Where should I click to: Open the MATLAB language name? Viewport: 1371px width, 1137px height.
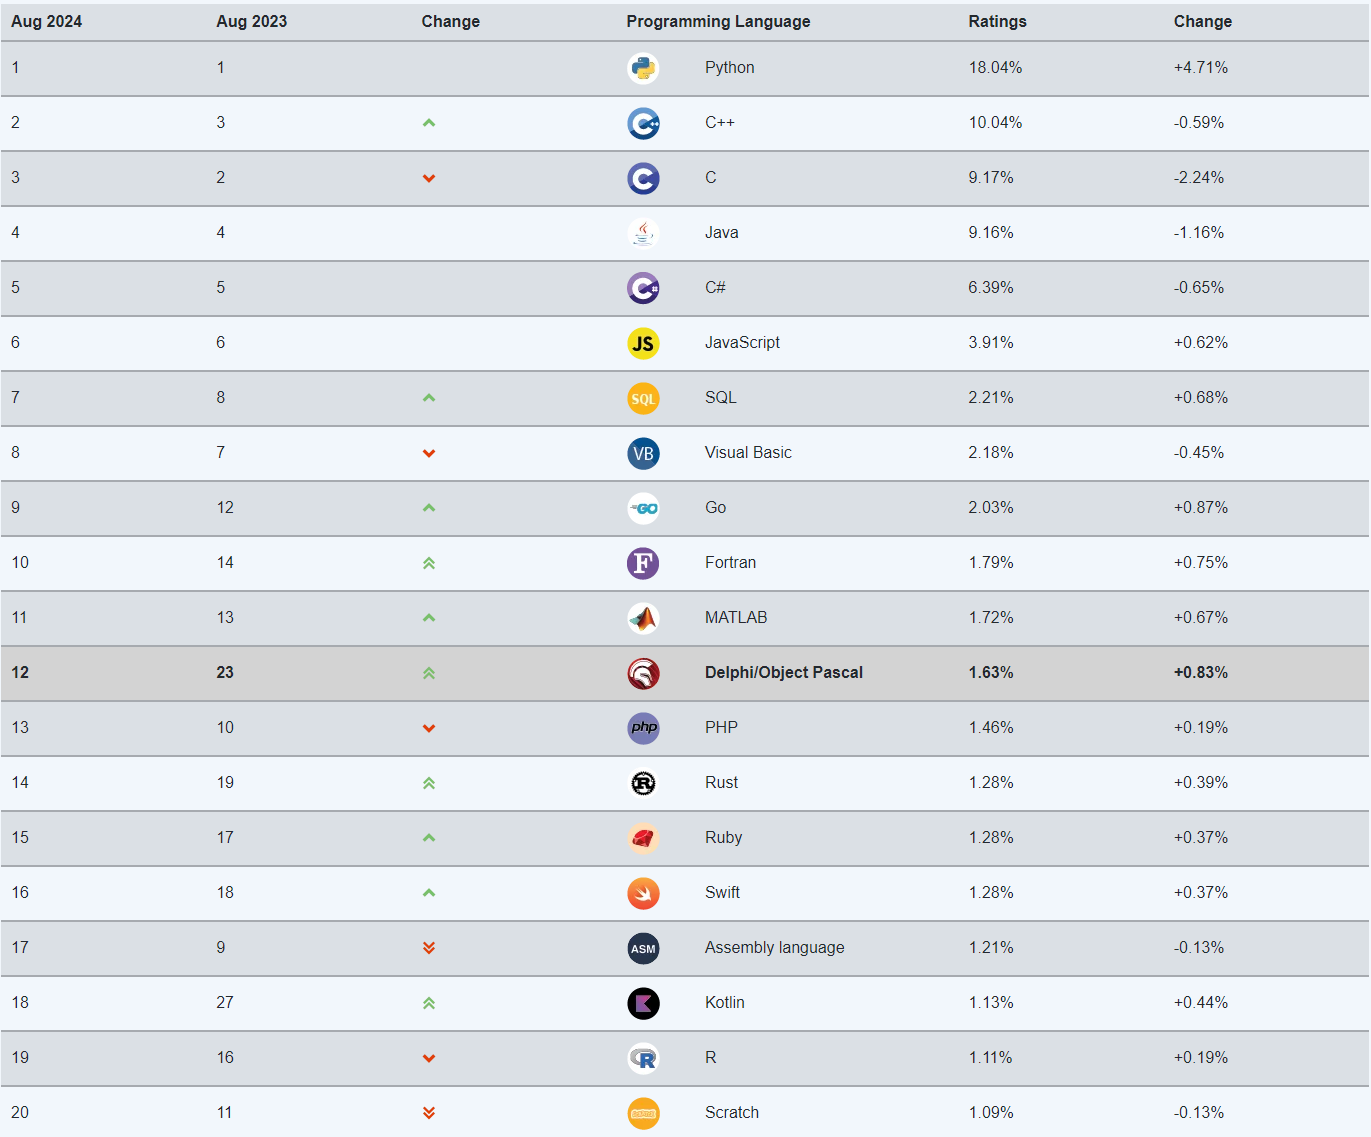click(736, 617)
